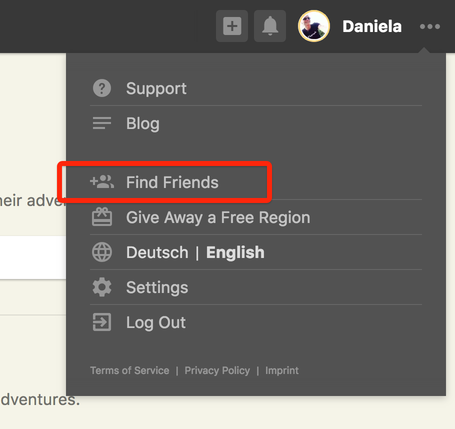The image size is (455, 429).
Task: Click the Settings gear icon
Action: [x=102, y=287]
